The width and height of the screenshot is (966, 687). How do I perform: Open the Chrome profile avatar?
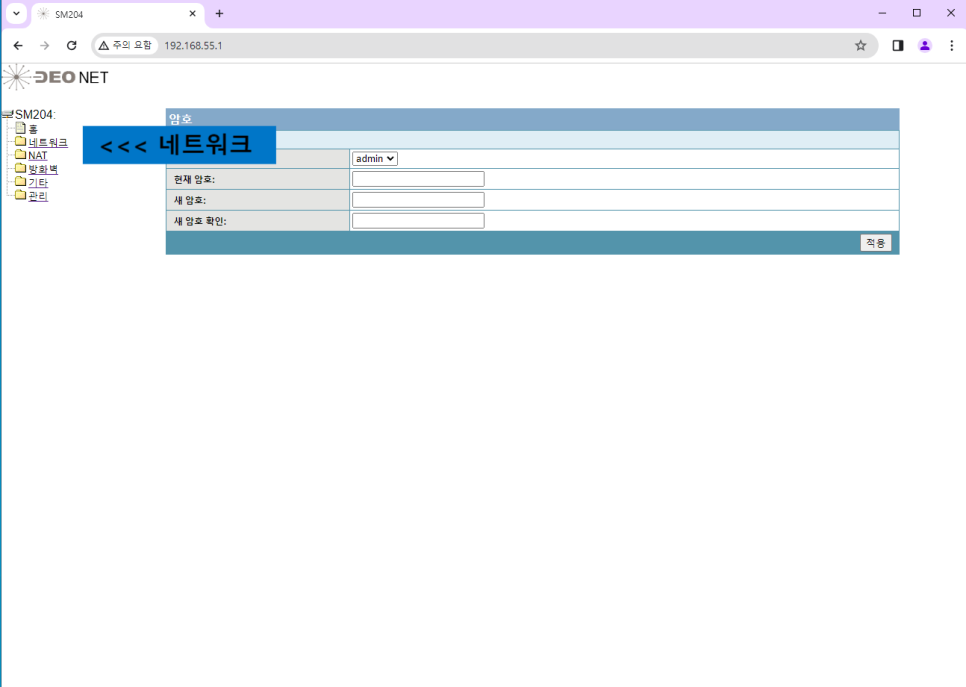925,46
